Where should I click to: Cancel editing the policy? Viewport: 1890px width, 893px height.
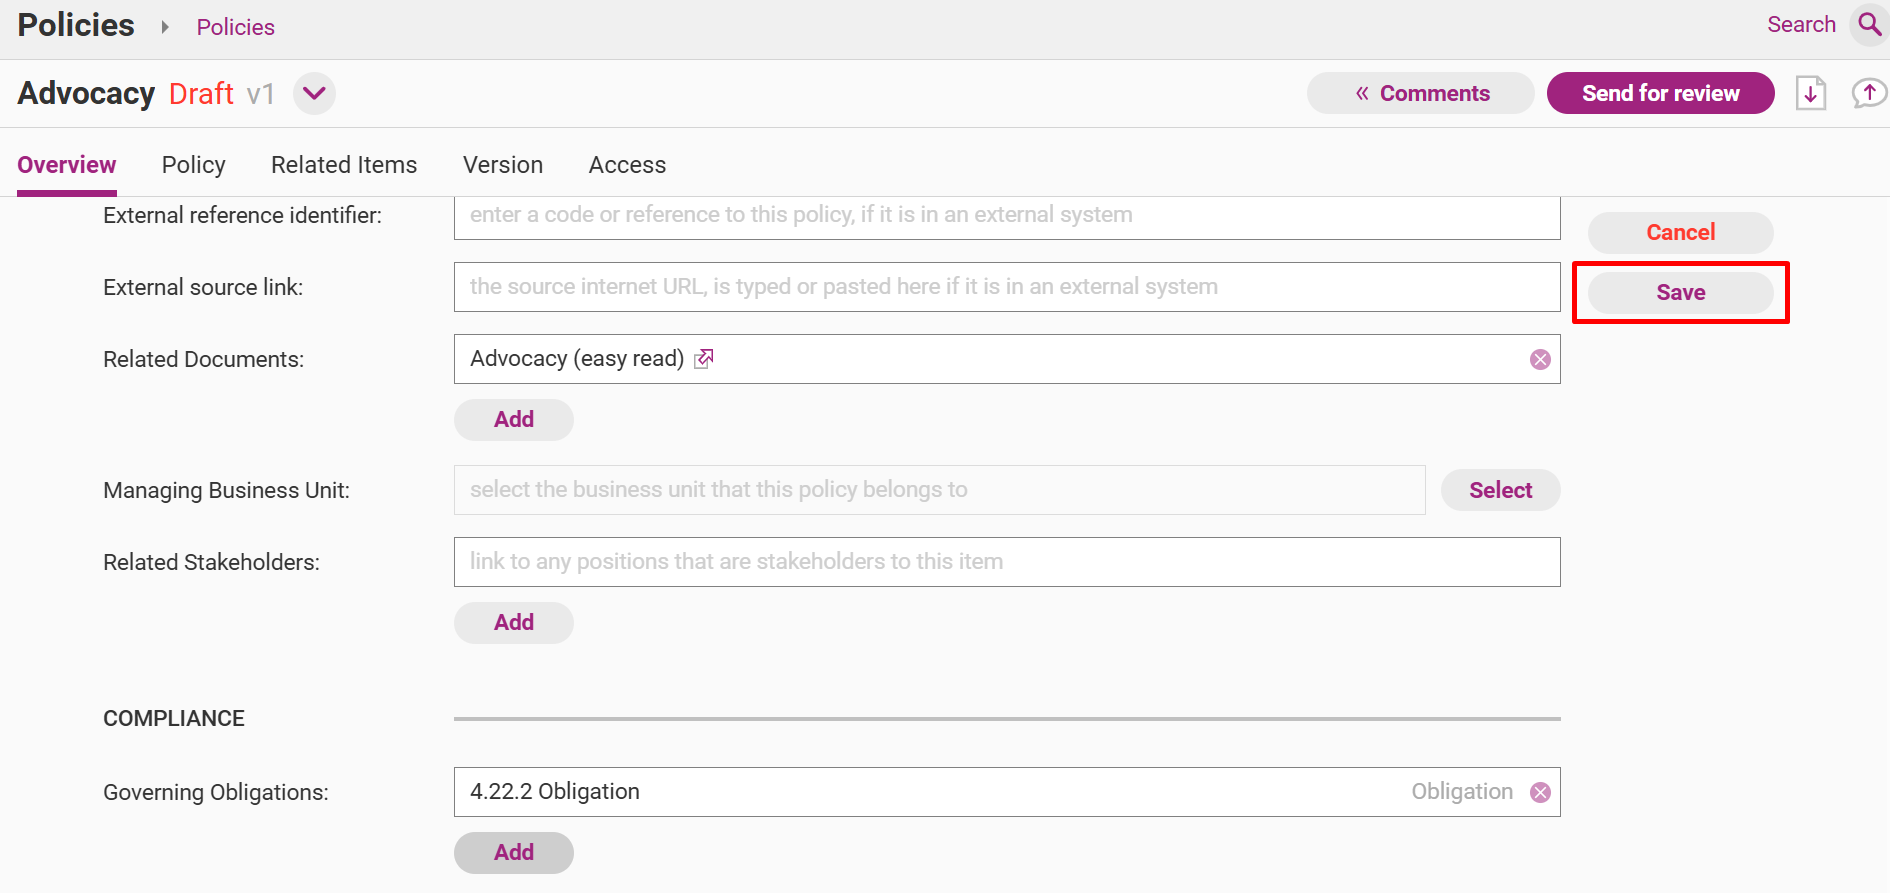pos(1680,232)
